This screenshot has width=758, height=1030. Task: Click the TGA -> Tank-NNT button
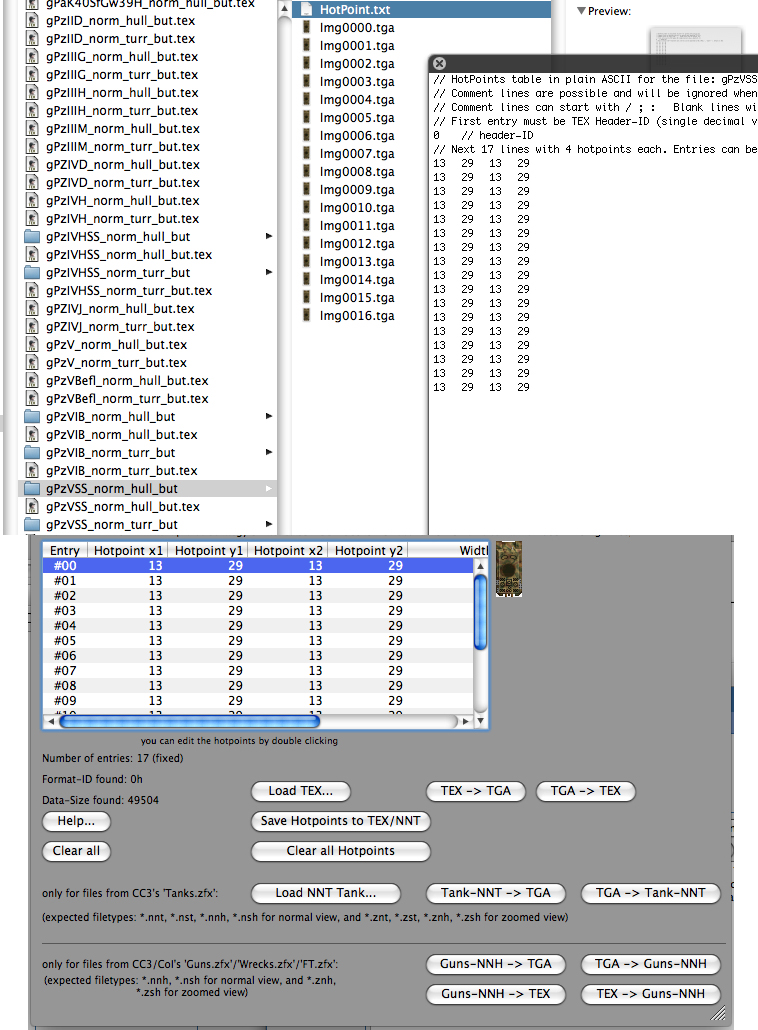651,893
